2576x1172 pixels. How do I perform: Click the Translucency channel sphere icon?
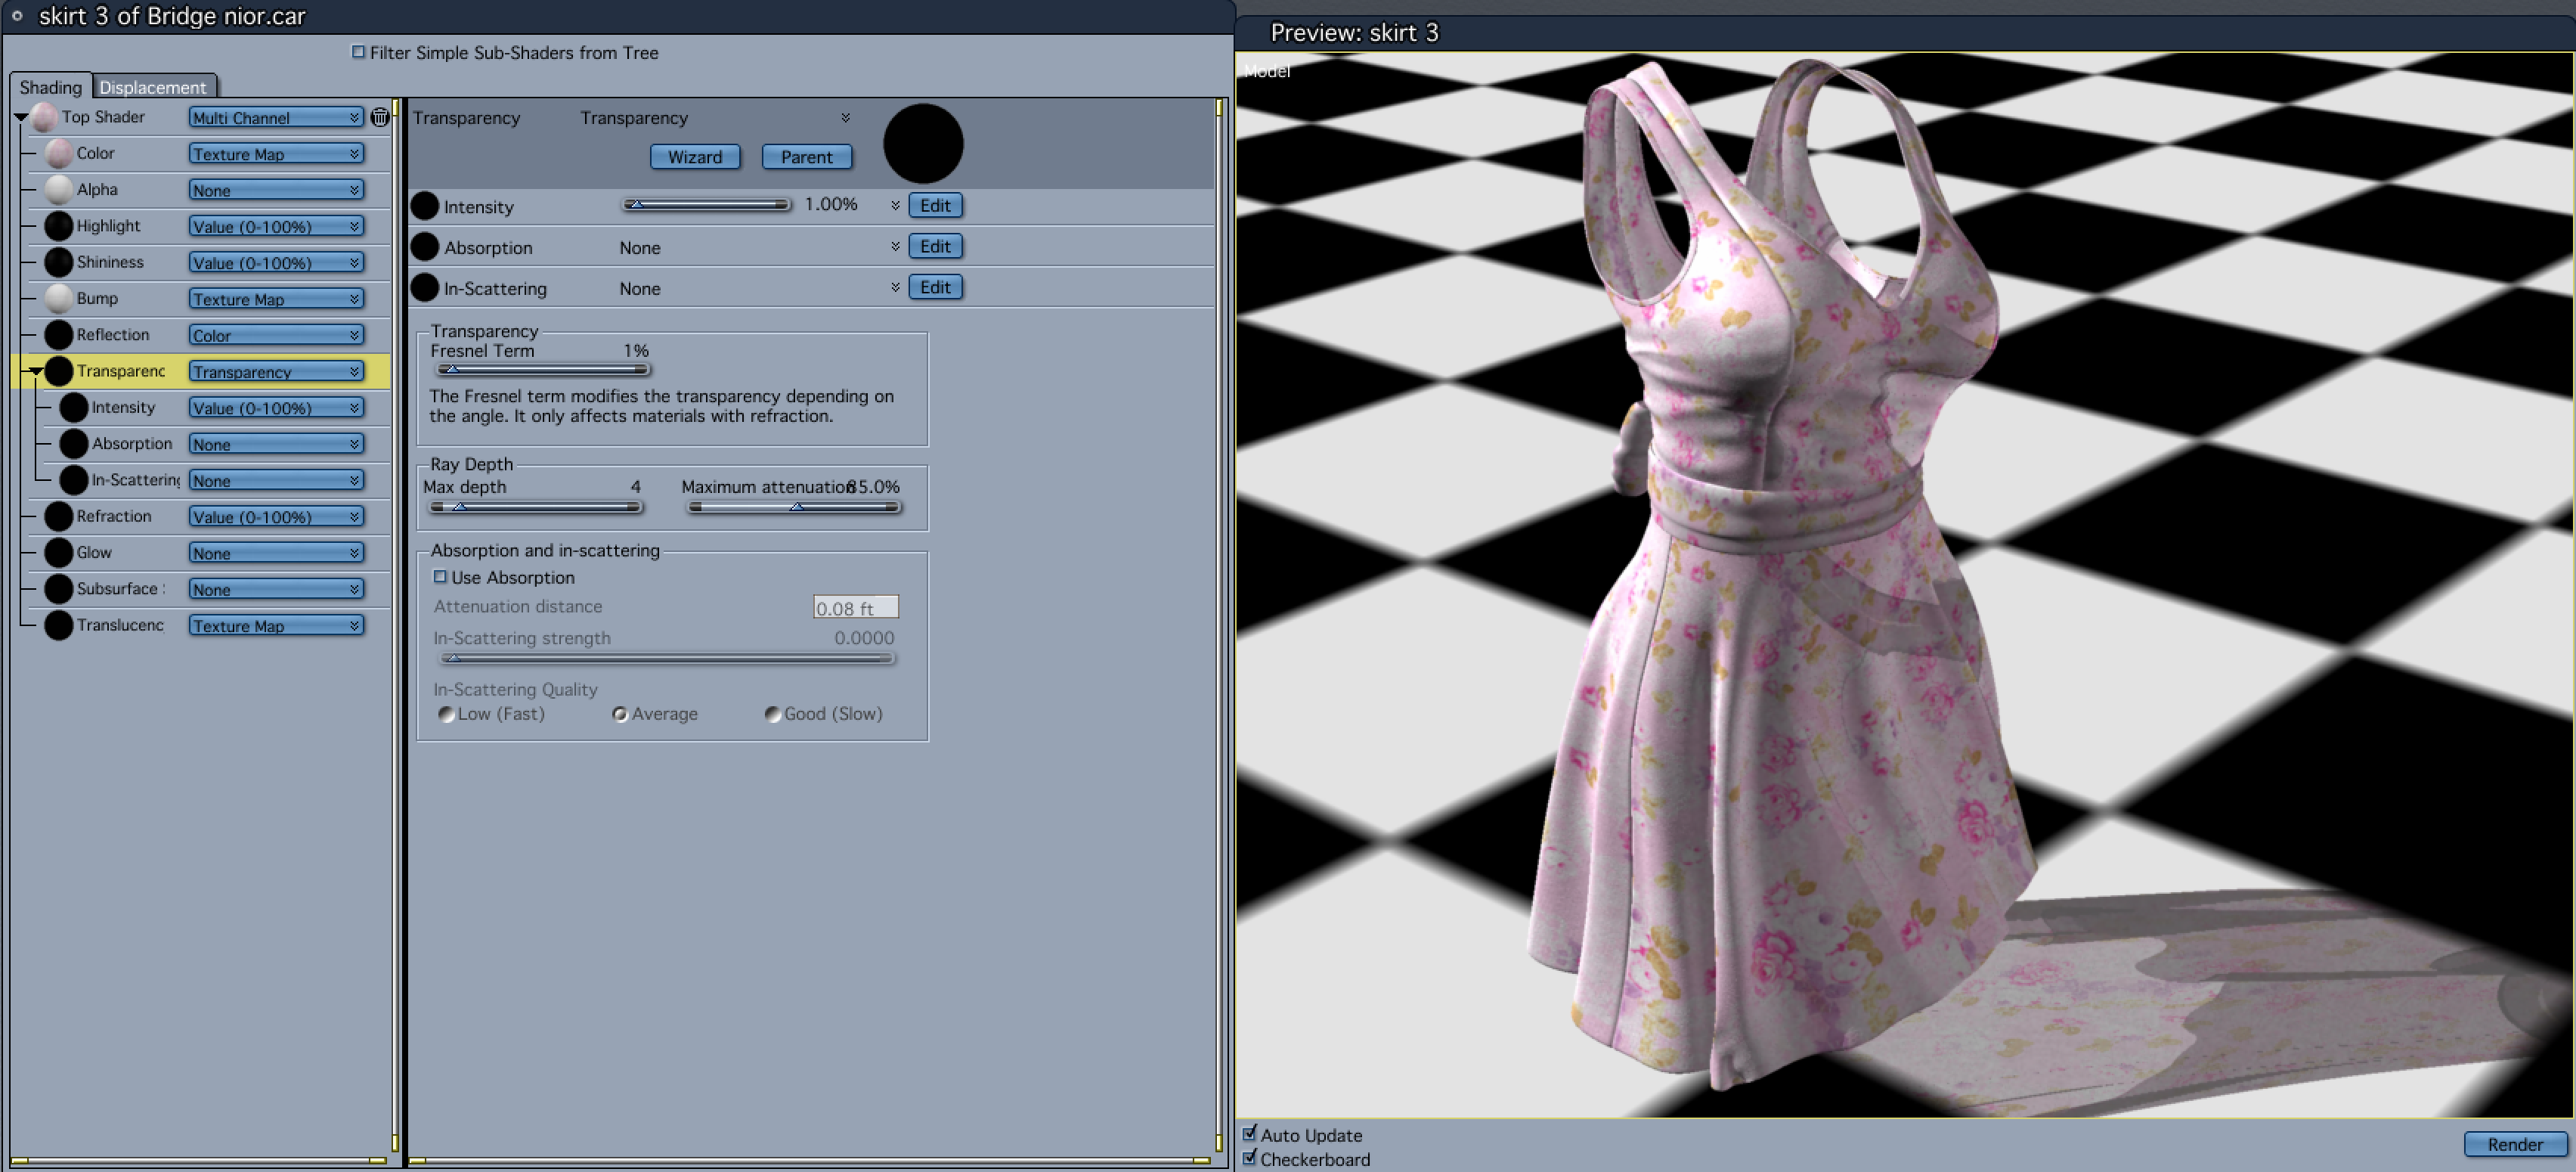(x=59, y=625)
